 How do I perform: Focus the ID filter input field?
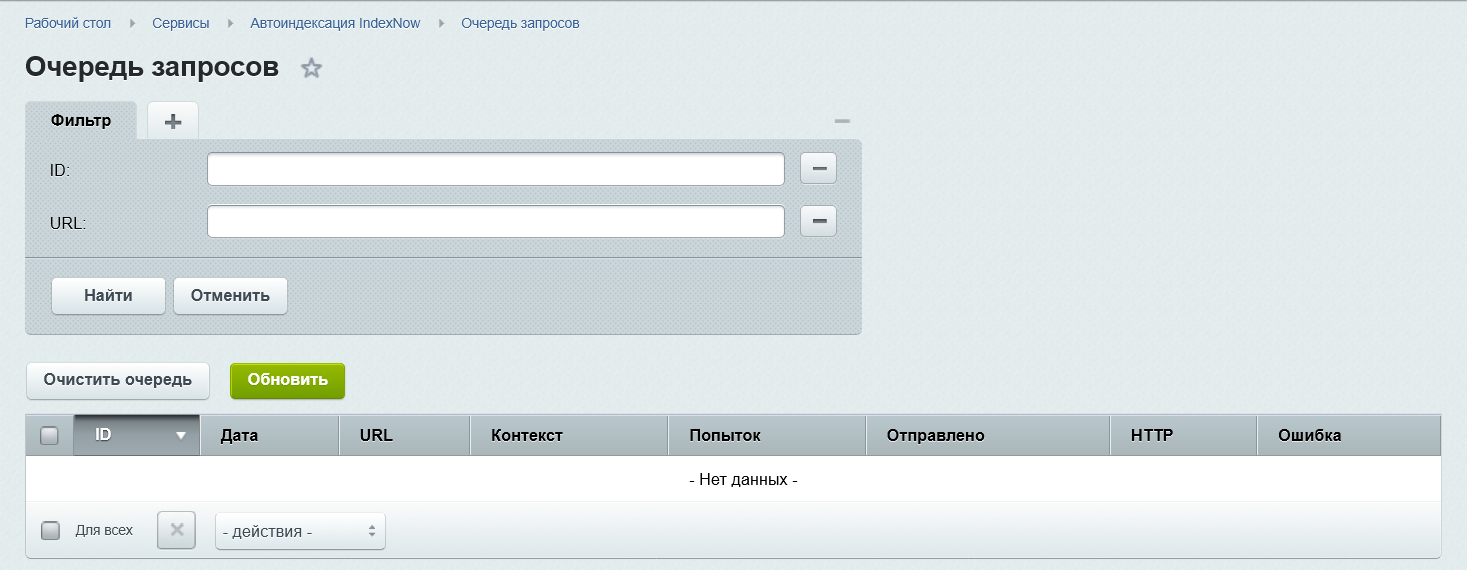coord(495,169)
